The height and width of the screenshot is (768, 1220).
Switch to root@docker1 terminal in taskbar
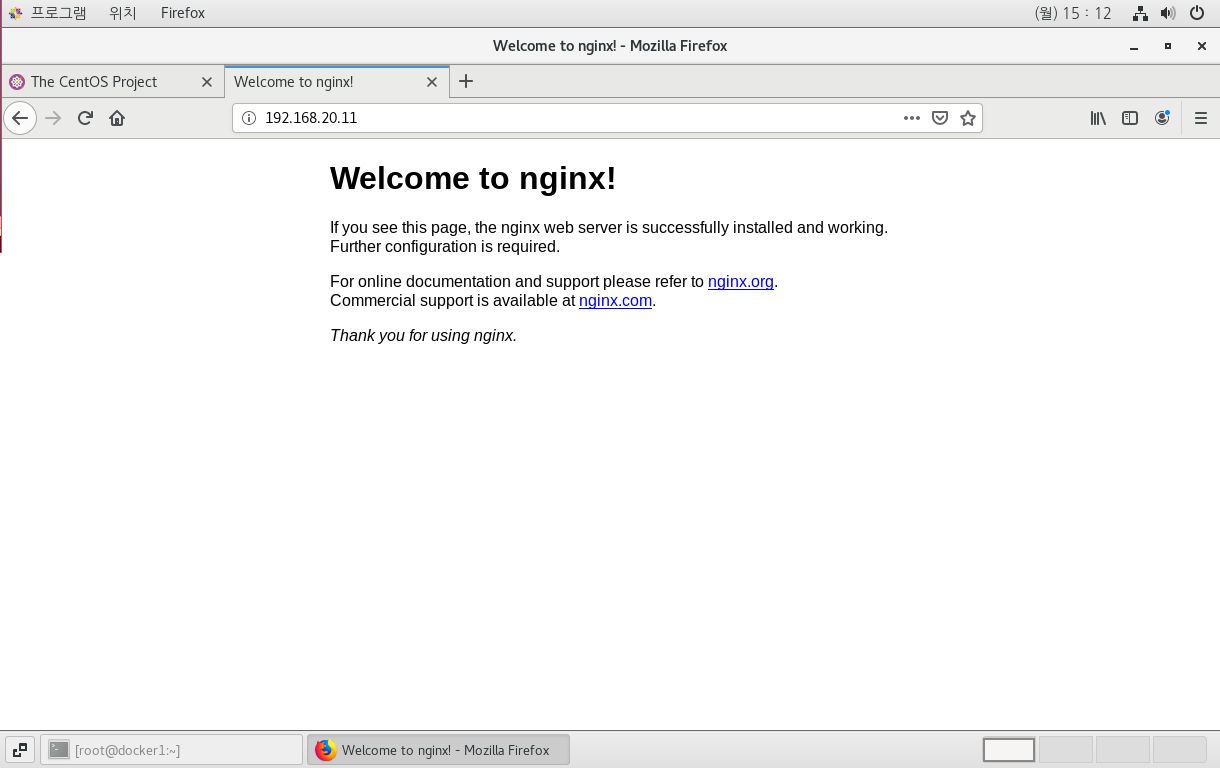tap(171, 750)
